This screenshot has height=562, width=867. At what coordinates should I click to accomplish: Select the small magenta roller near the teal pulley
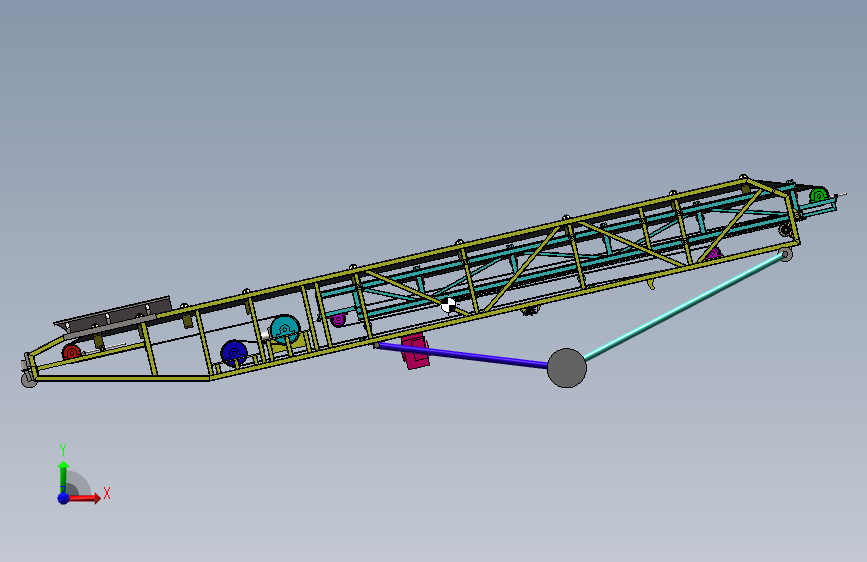click(338, 319)
